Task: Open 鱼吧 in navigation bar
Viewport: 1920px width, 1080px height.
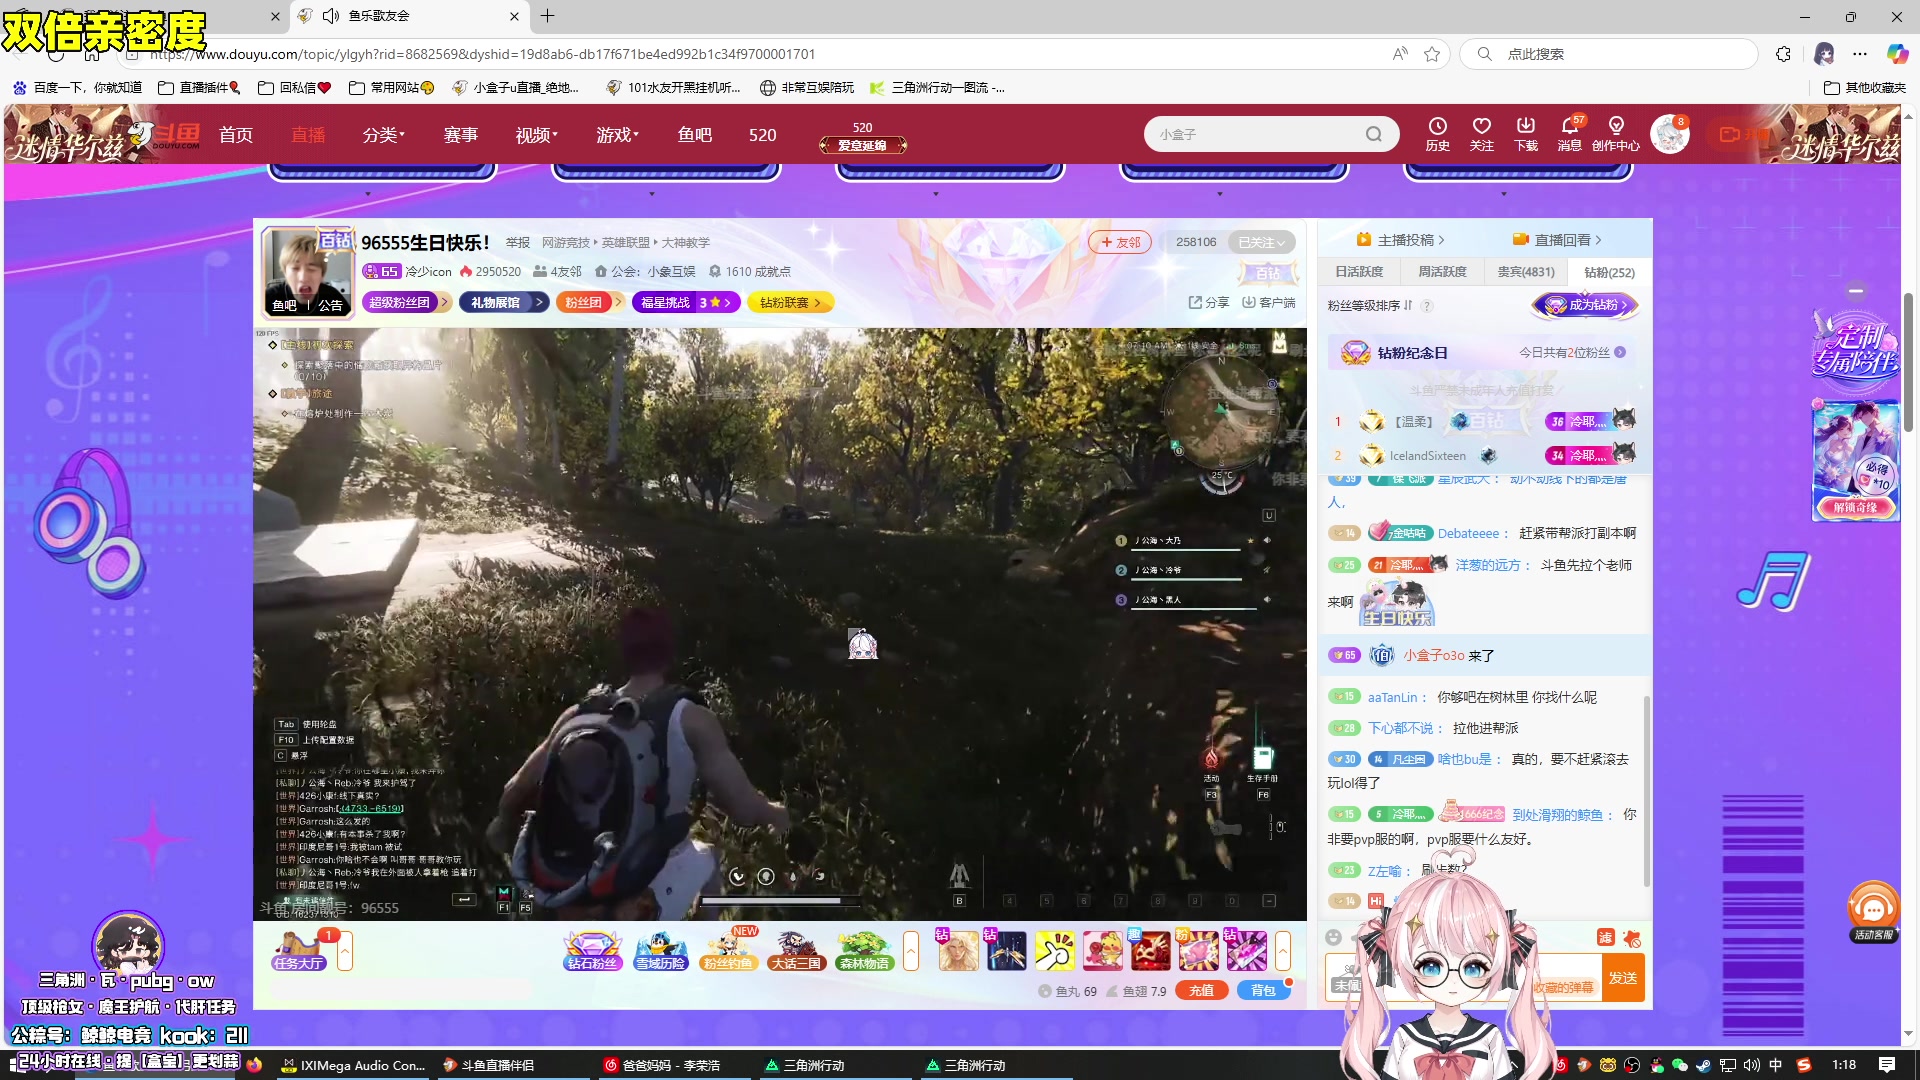Action: (x=695, y=135)
